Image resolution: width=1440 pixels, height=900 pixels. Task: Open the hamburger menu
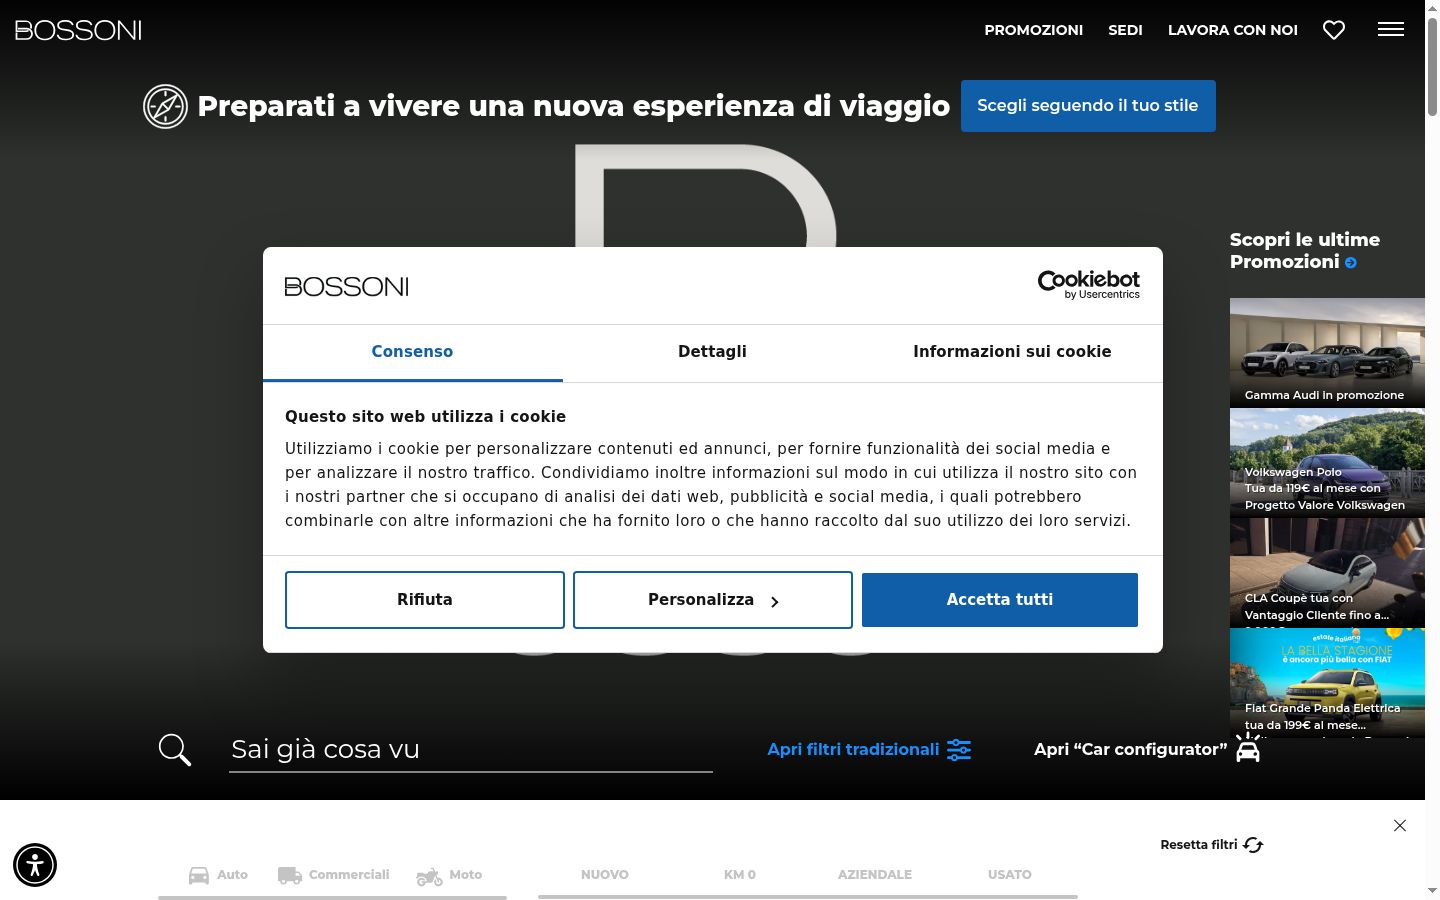pyautogui.click(x=1391, y=30)
